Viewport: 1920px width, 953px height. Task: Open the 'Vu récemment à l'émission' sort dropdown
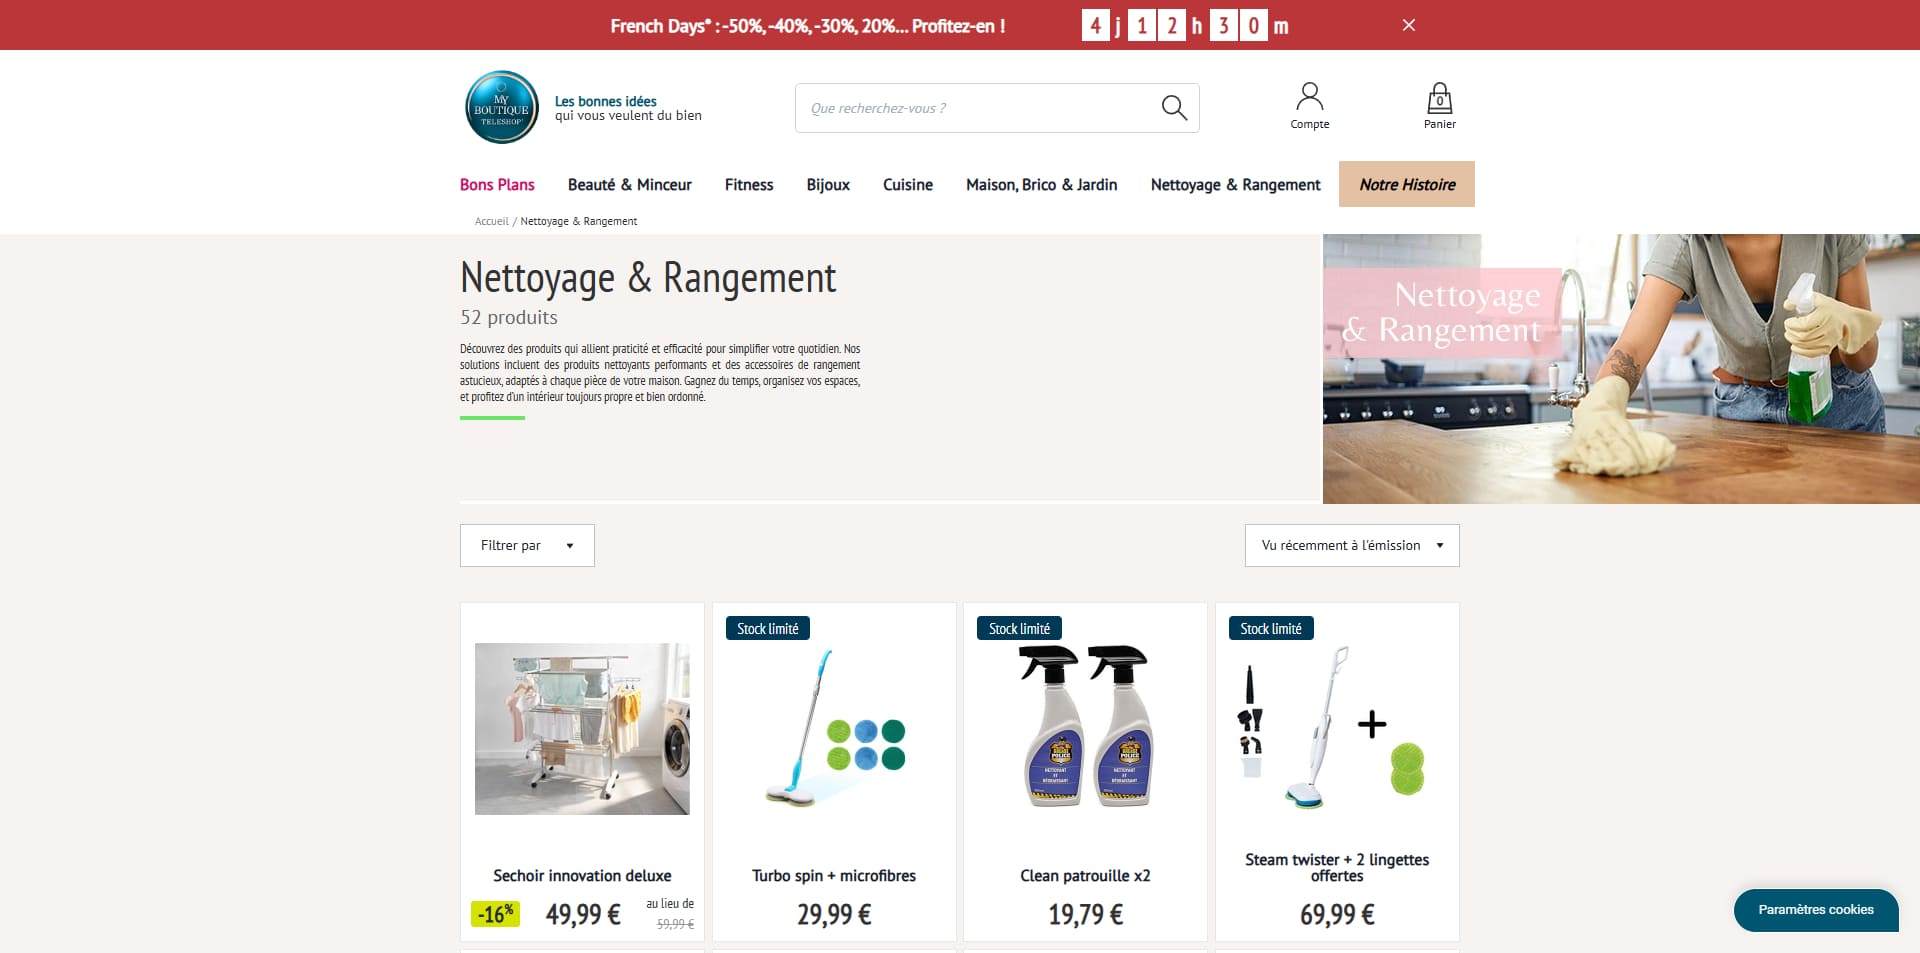[x=1352, y=545]
